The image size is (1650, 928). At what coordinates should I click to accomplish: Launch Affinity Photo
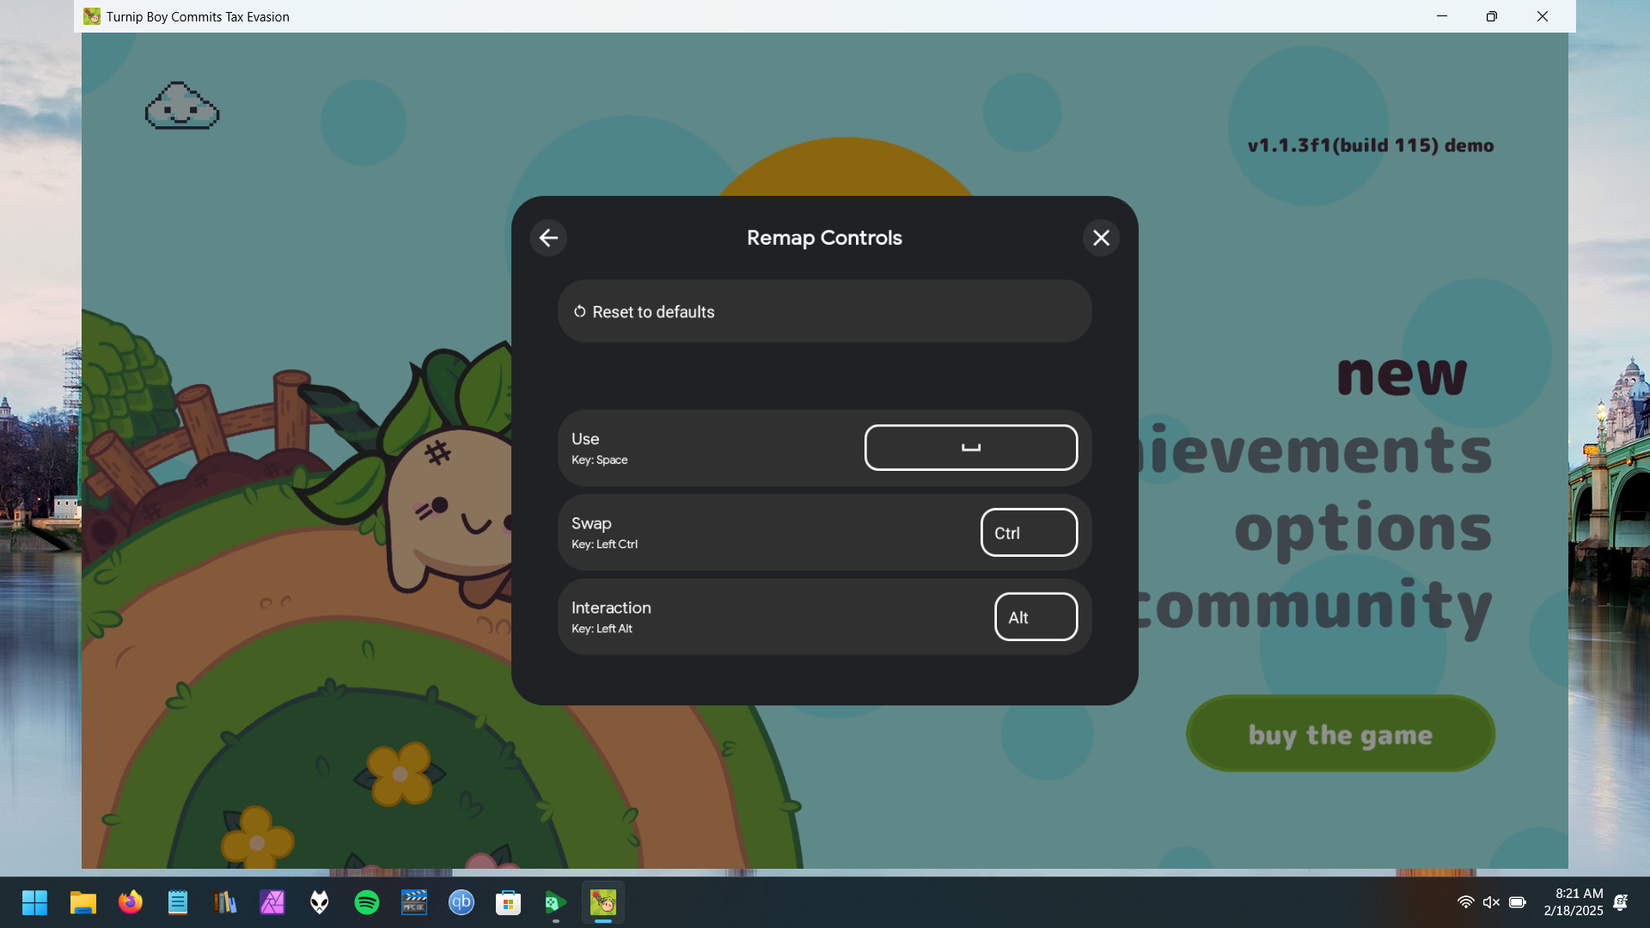(271, 902)
